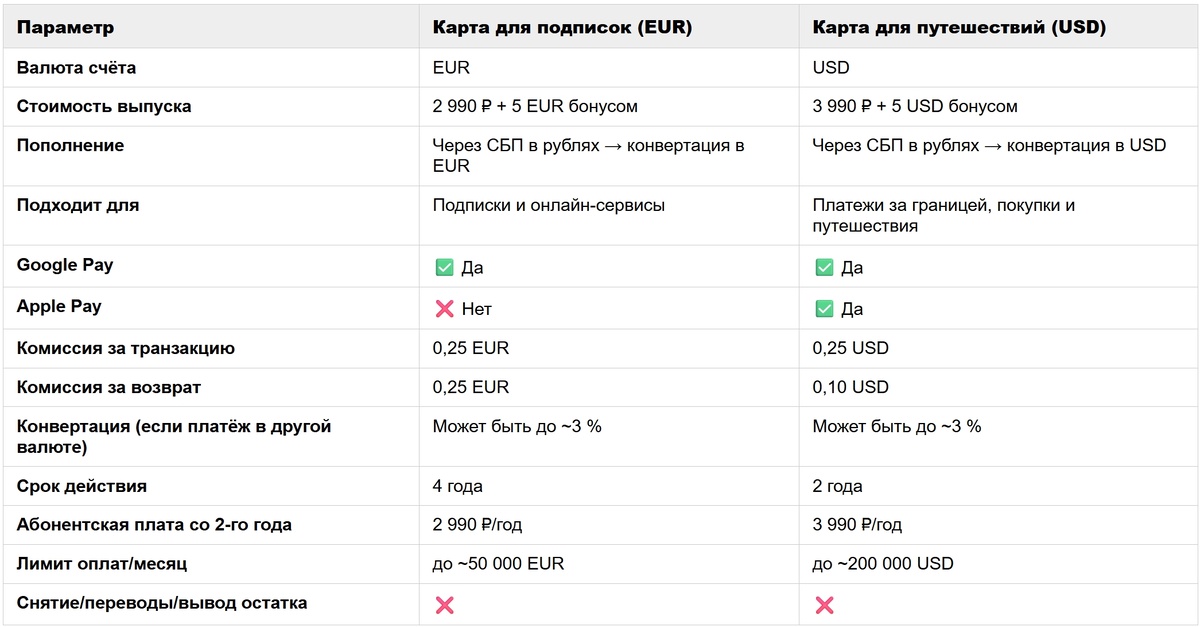This screenshot has width=1200, height=627.
Task: Click the red cross for withdrawals under EUR card
Action: coord(444,605)
